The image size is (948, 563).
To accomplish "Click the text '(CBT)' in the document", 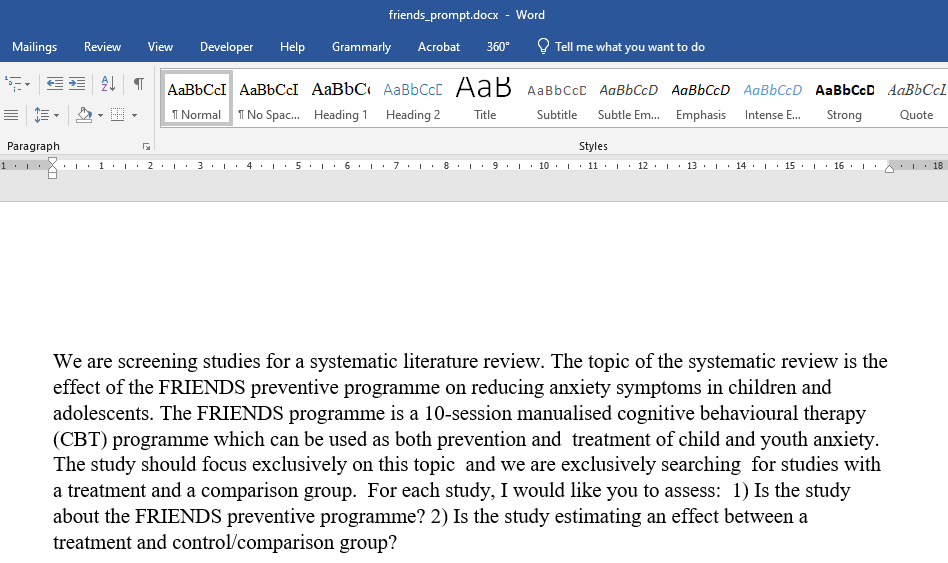I will (80, 439).
